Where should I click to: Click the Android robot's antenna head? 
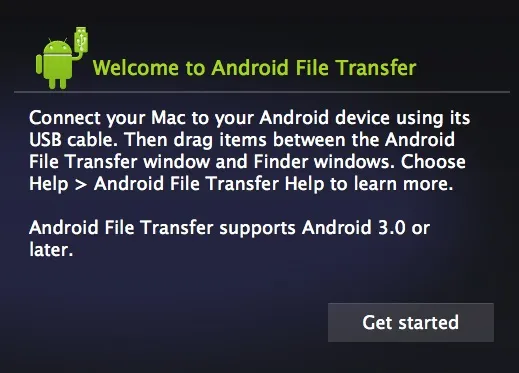[58, 46]
